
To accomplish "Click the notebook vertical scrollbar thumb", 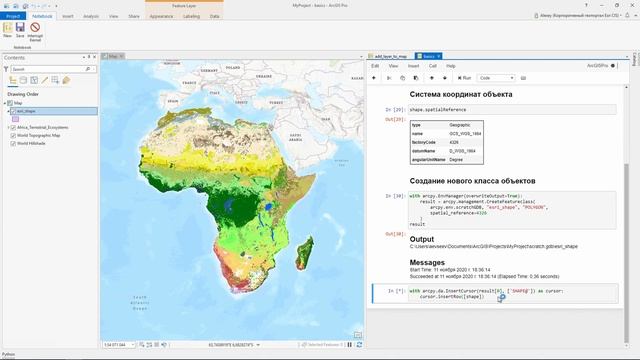I will [627, 253].
